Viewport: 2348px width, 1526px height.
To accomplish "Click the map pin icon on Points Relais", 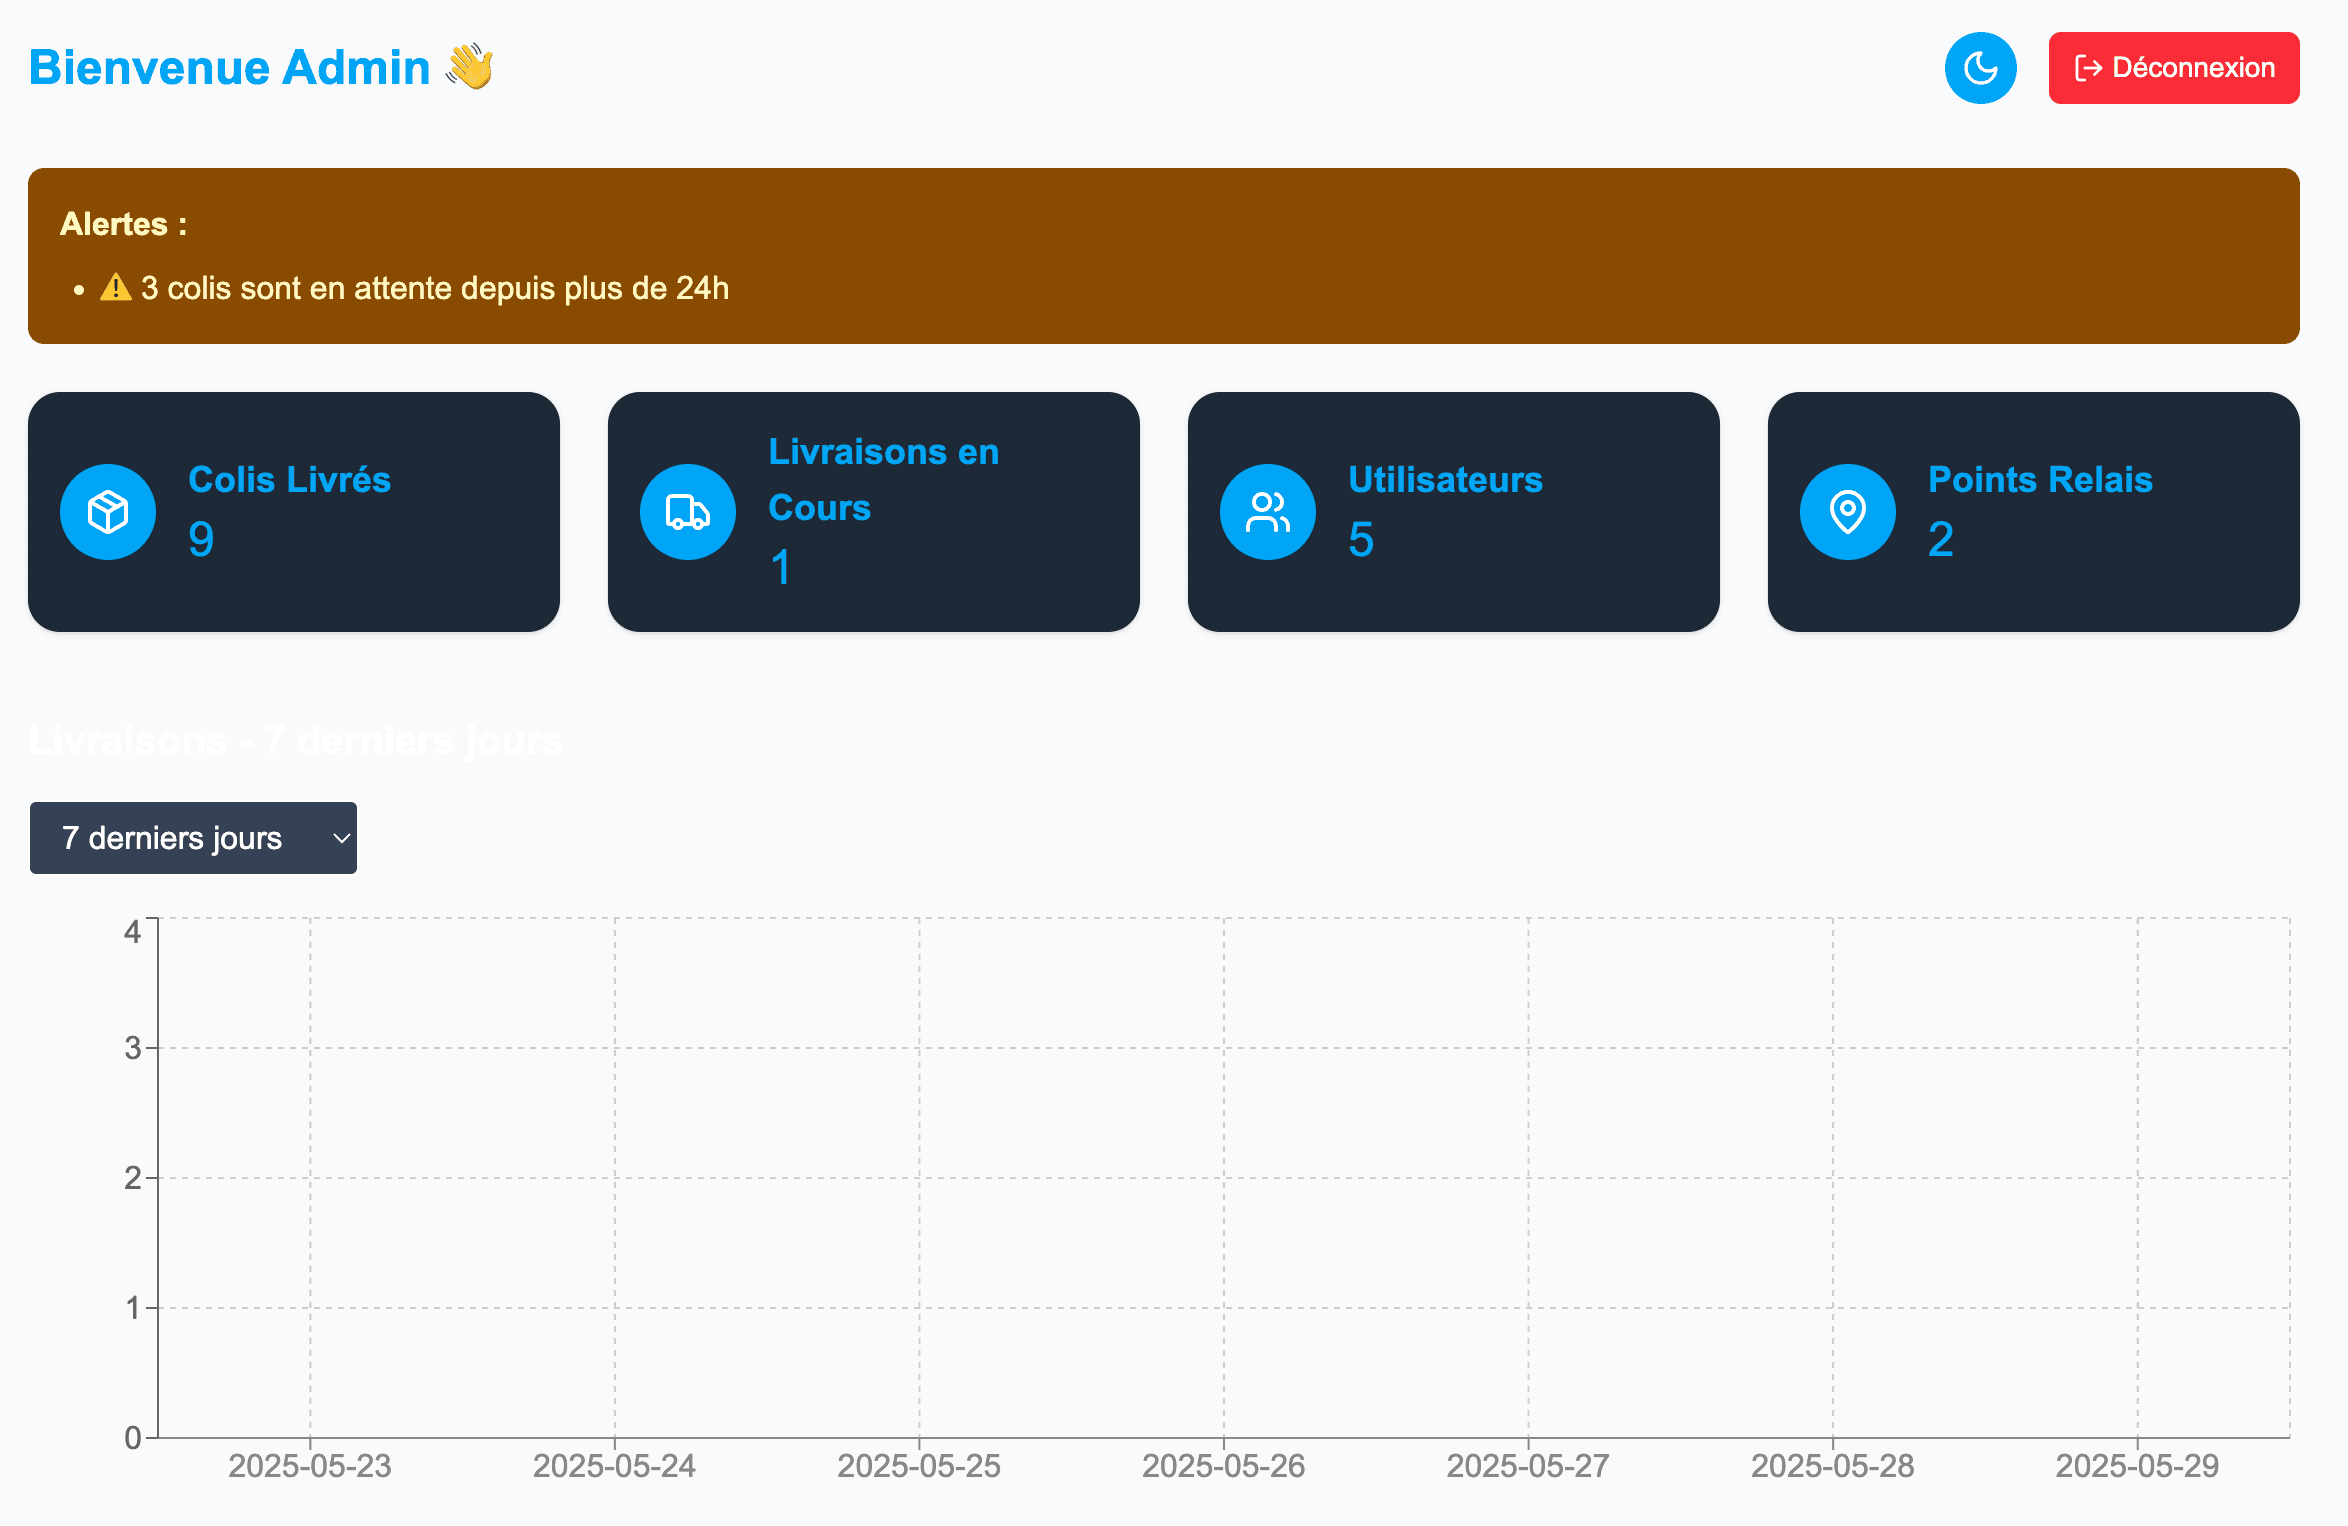I will tap(1848, 512).
